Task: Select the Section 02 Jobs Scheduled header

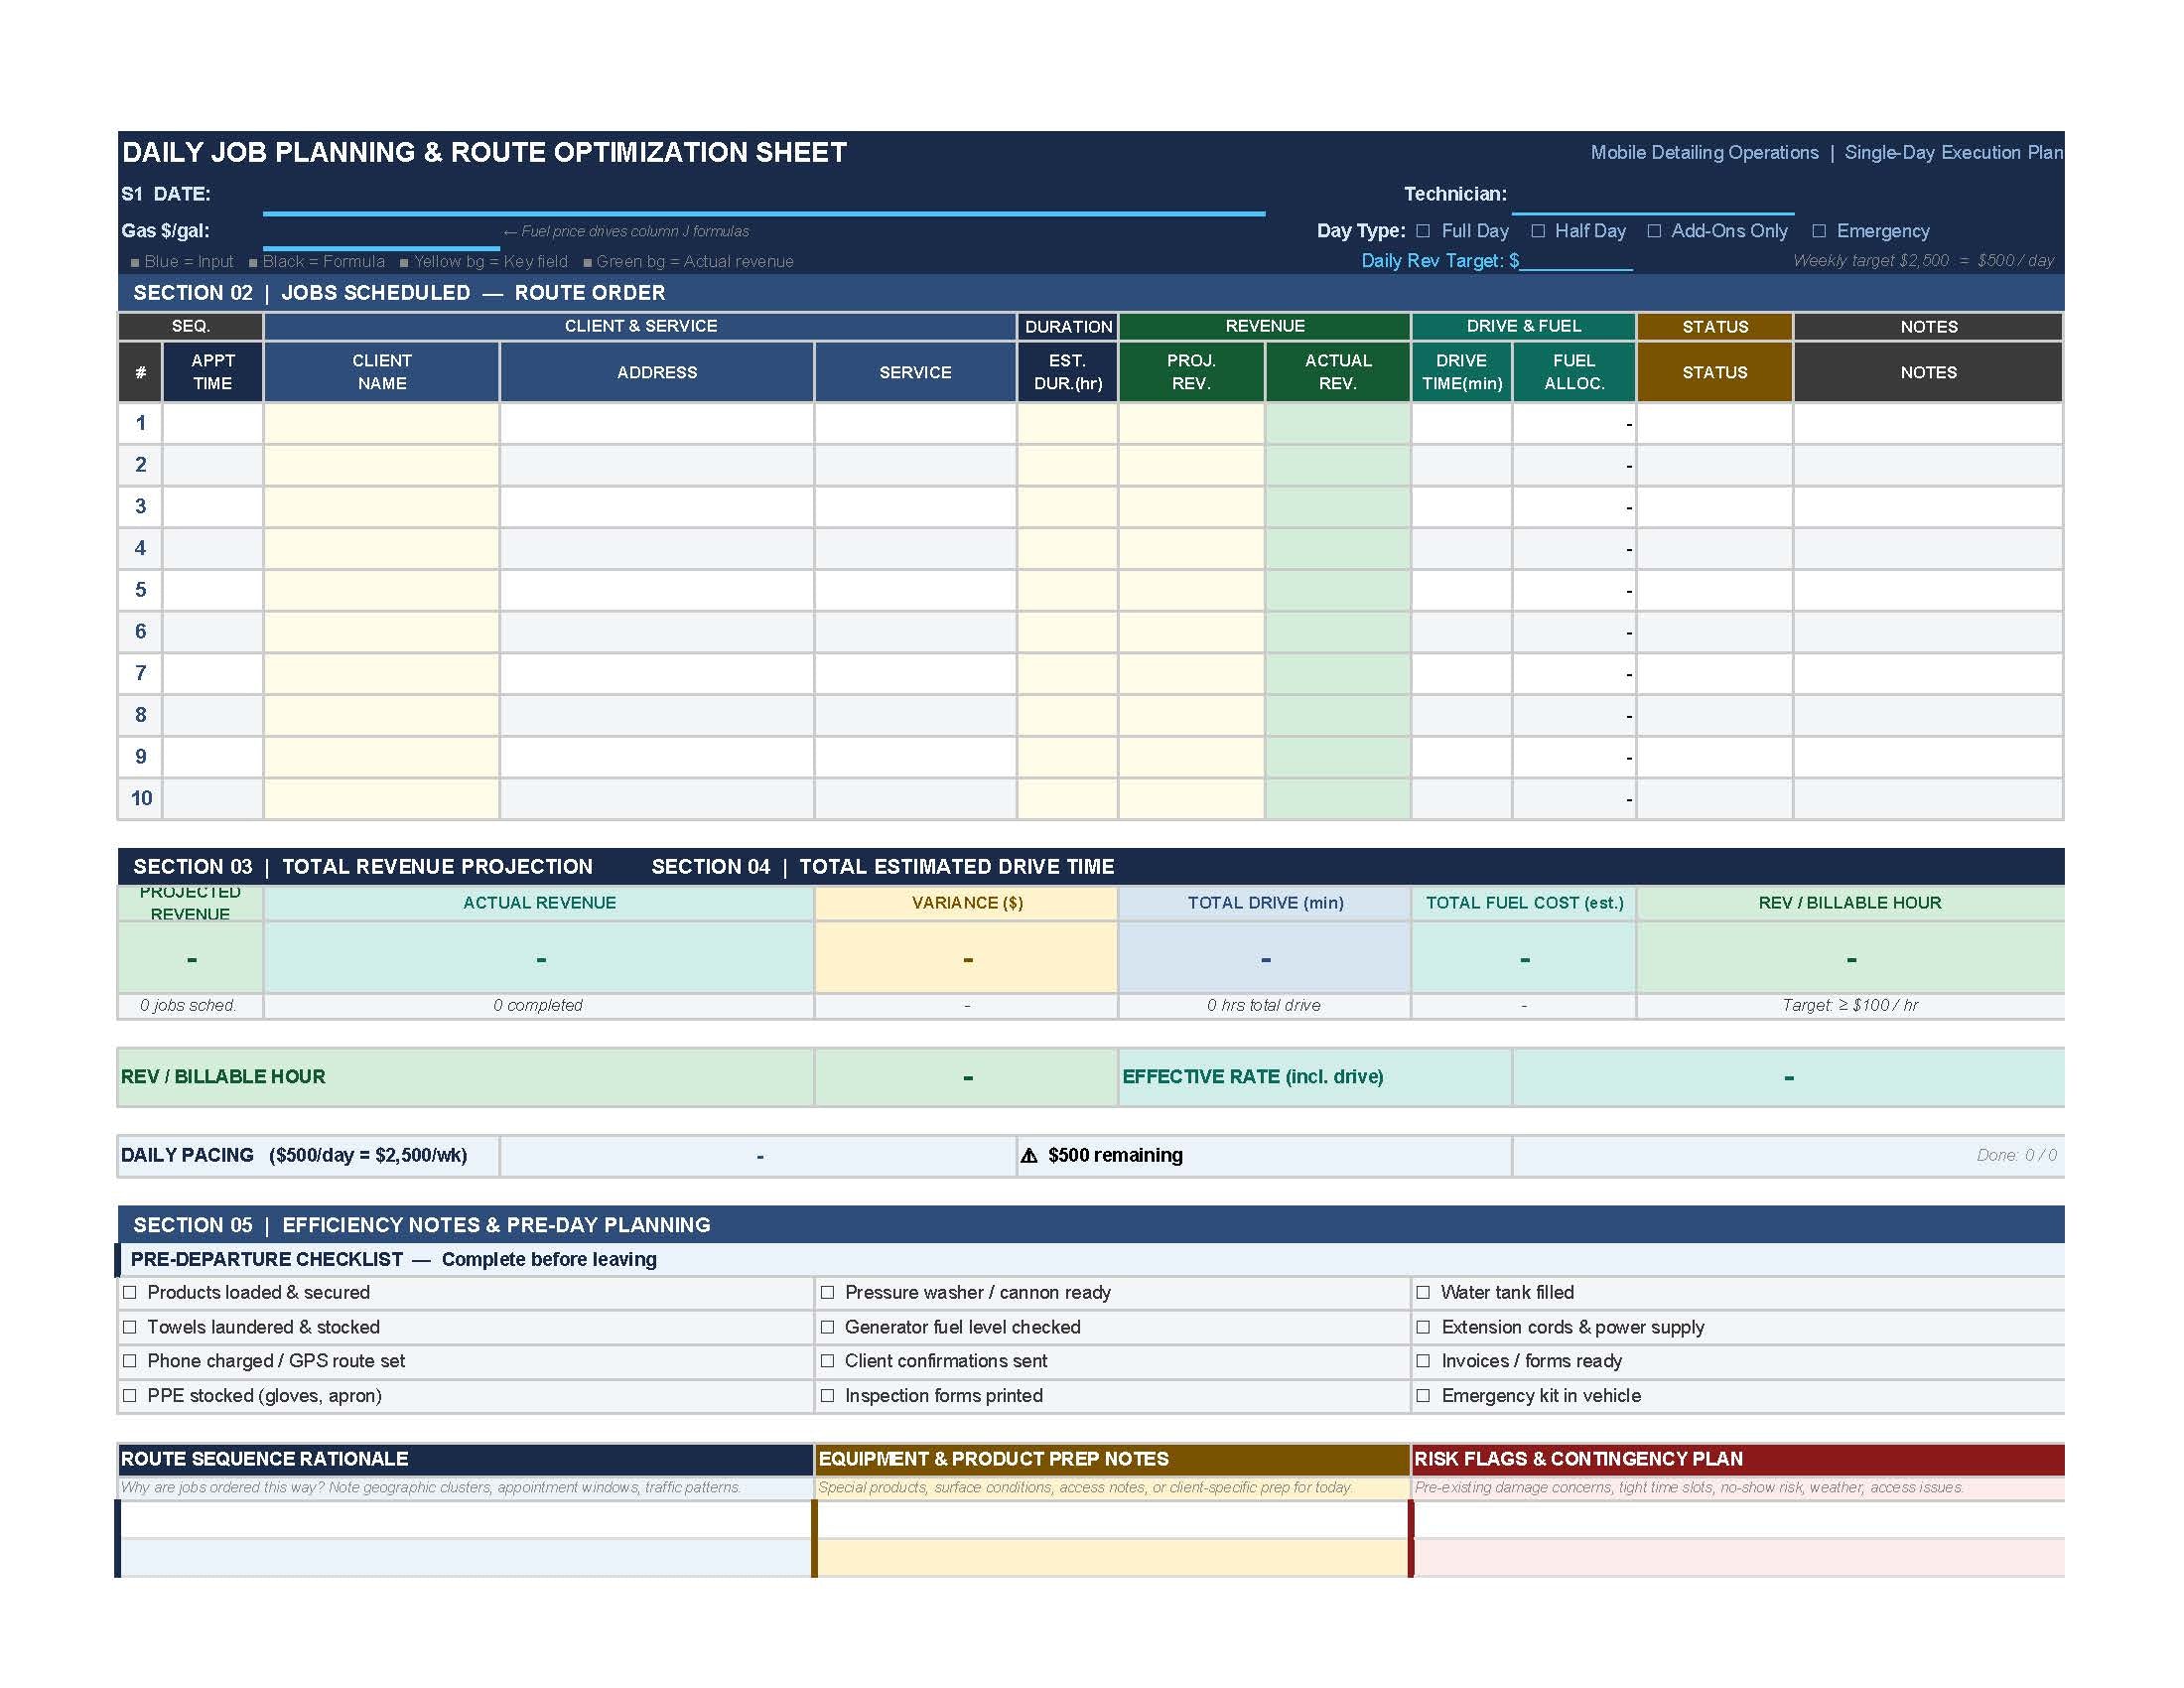Action: pos(1090,293)
